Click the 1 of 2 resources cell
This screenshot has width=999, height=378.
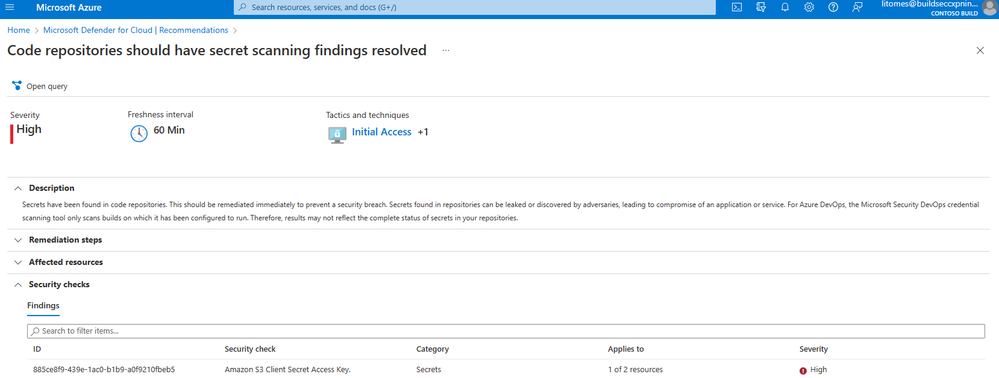(x=635, y=370)
